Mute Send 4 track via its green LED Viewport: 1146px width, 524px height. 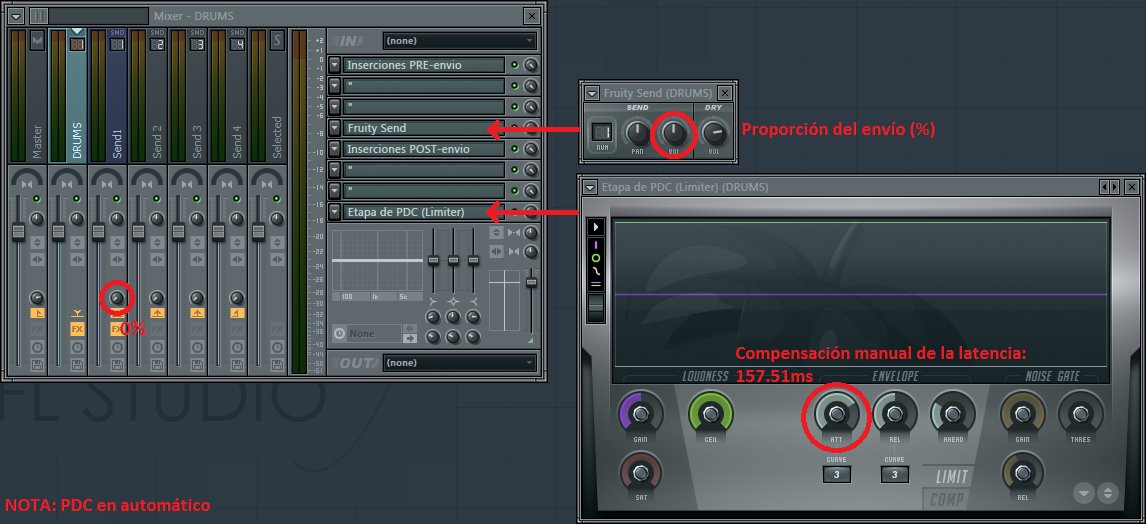tap(237, 200)
